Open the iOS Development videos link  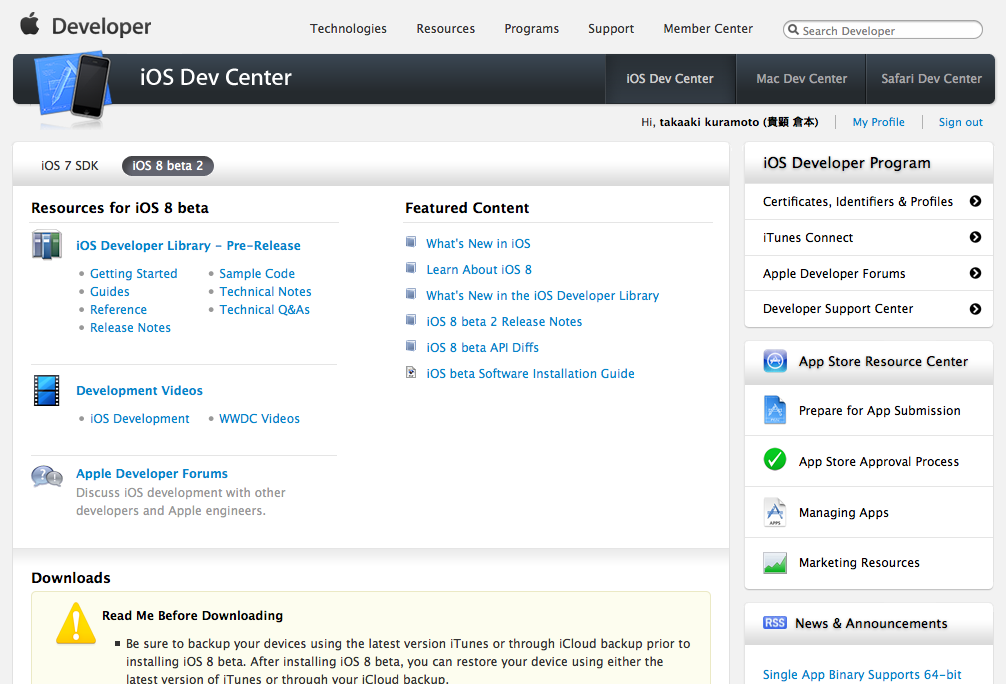[140, 418]
